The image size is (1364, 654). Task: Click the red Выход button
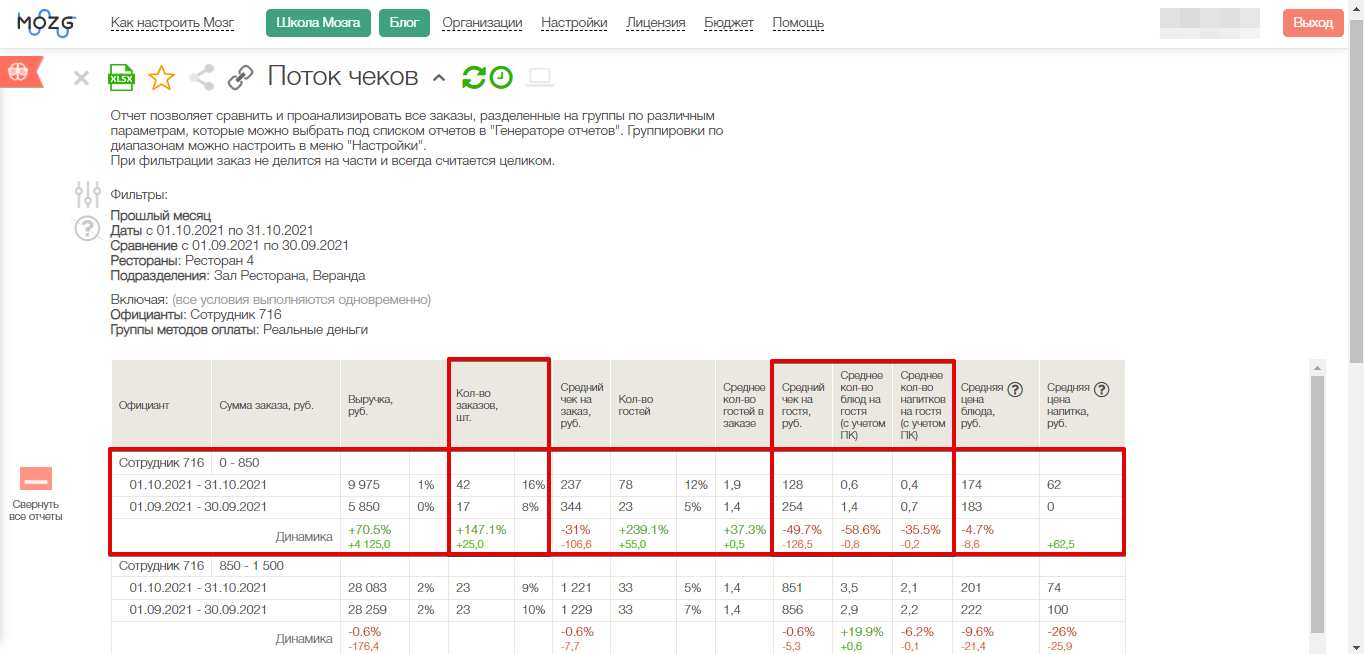(1312, 23)
